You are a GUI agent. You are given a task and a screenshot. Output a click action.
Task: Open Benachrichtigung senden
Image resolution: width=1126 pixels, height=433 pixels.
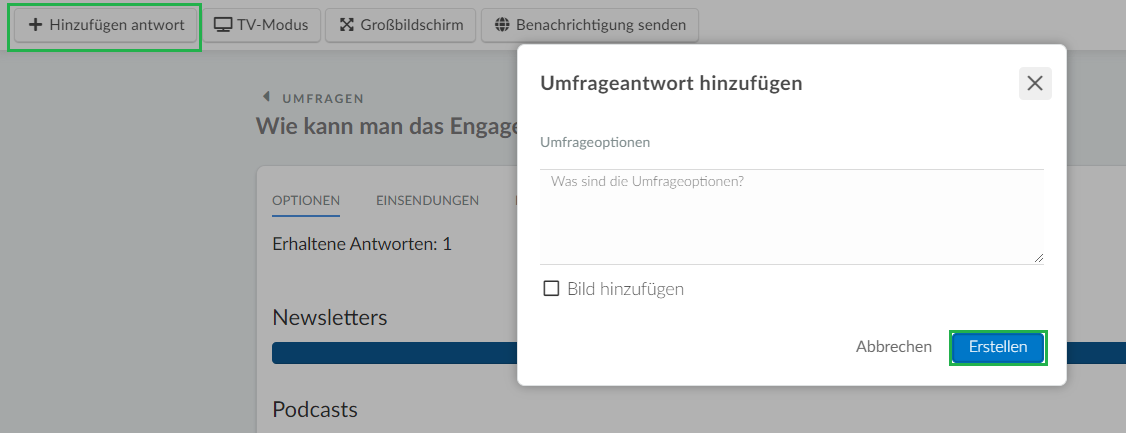point(590,25)
